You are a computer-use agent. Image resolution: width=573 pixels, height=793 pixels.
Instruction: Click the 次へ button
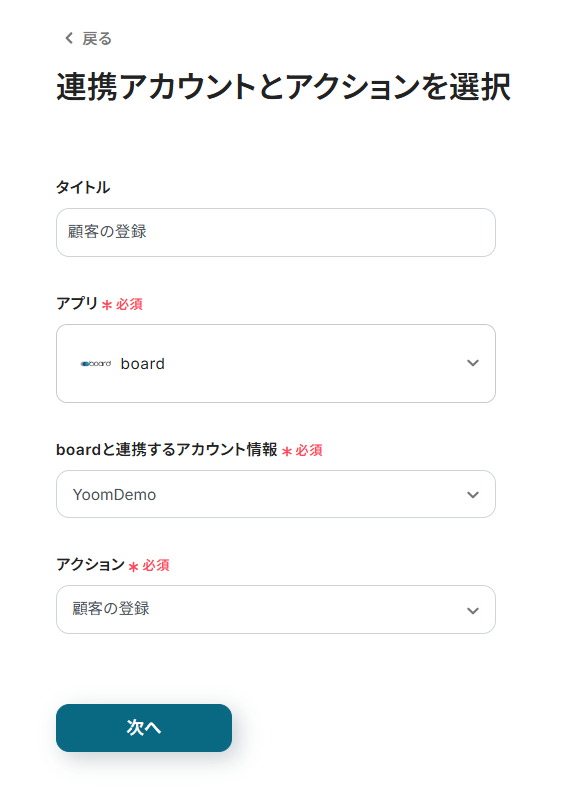click(x=144, y=728)
